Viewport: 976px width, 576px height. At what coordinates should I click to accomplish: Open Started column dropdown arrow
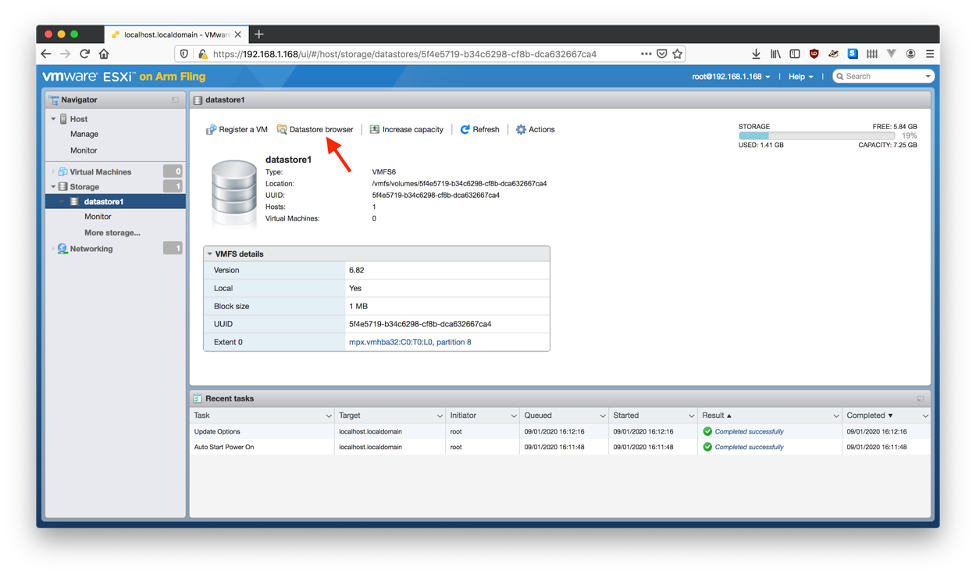[x=692, y=416]
